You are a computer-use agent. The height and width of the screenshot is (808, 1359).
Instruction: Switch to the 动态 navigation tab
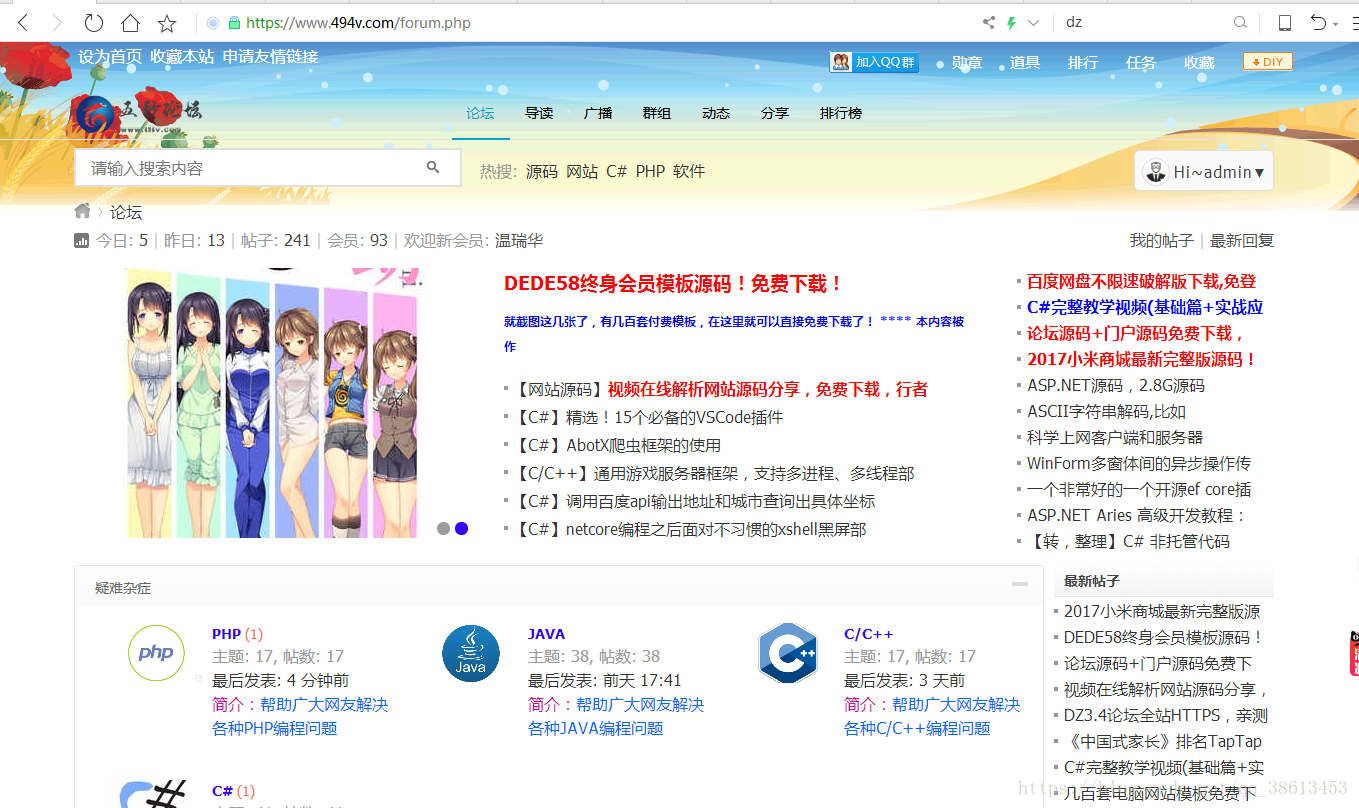pos(716,113)
